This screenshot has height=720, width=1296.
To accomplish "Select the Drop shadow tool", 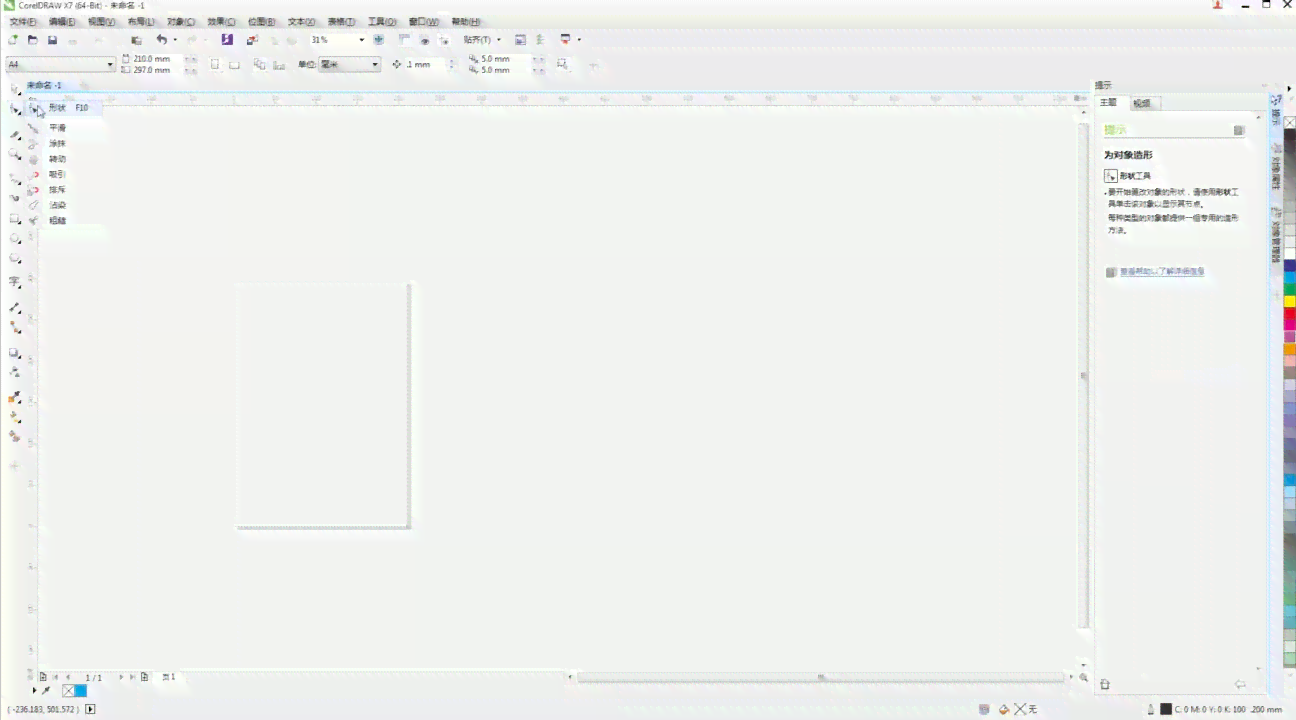I will pyautogui.click(x=15, y=353).
